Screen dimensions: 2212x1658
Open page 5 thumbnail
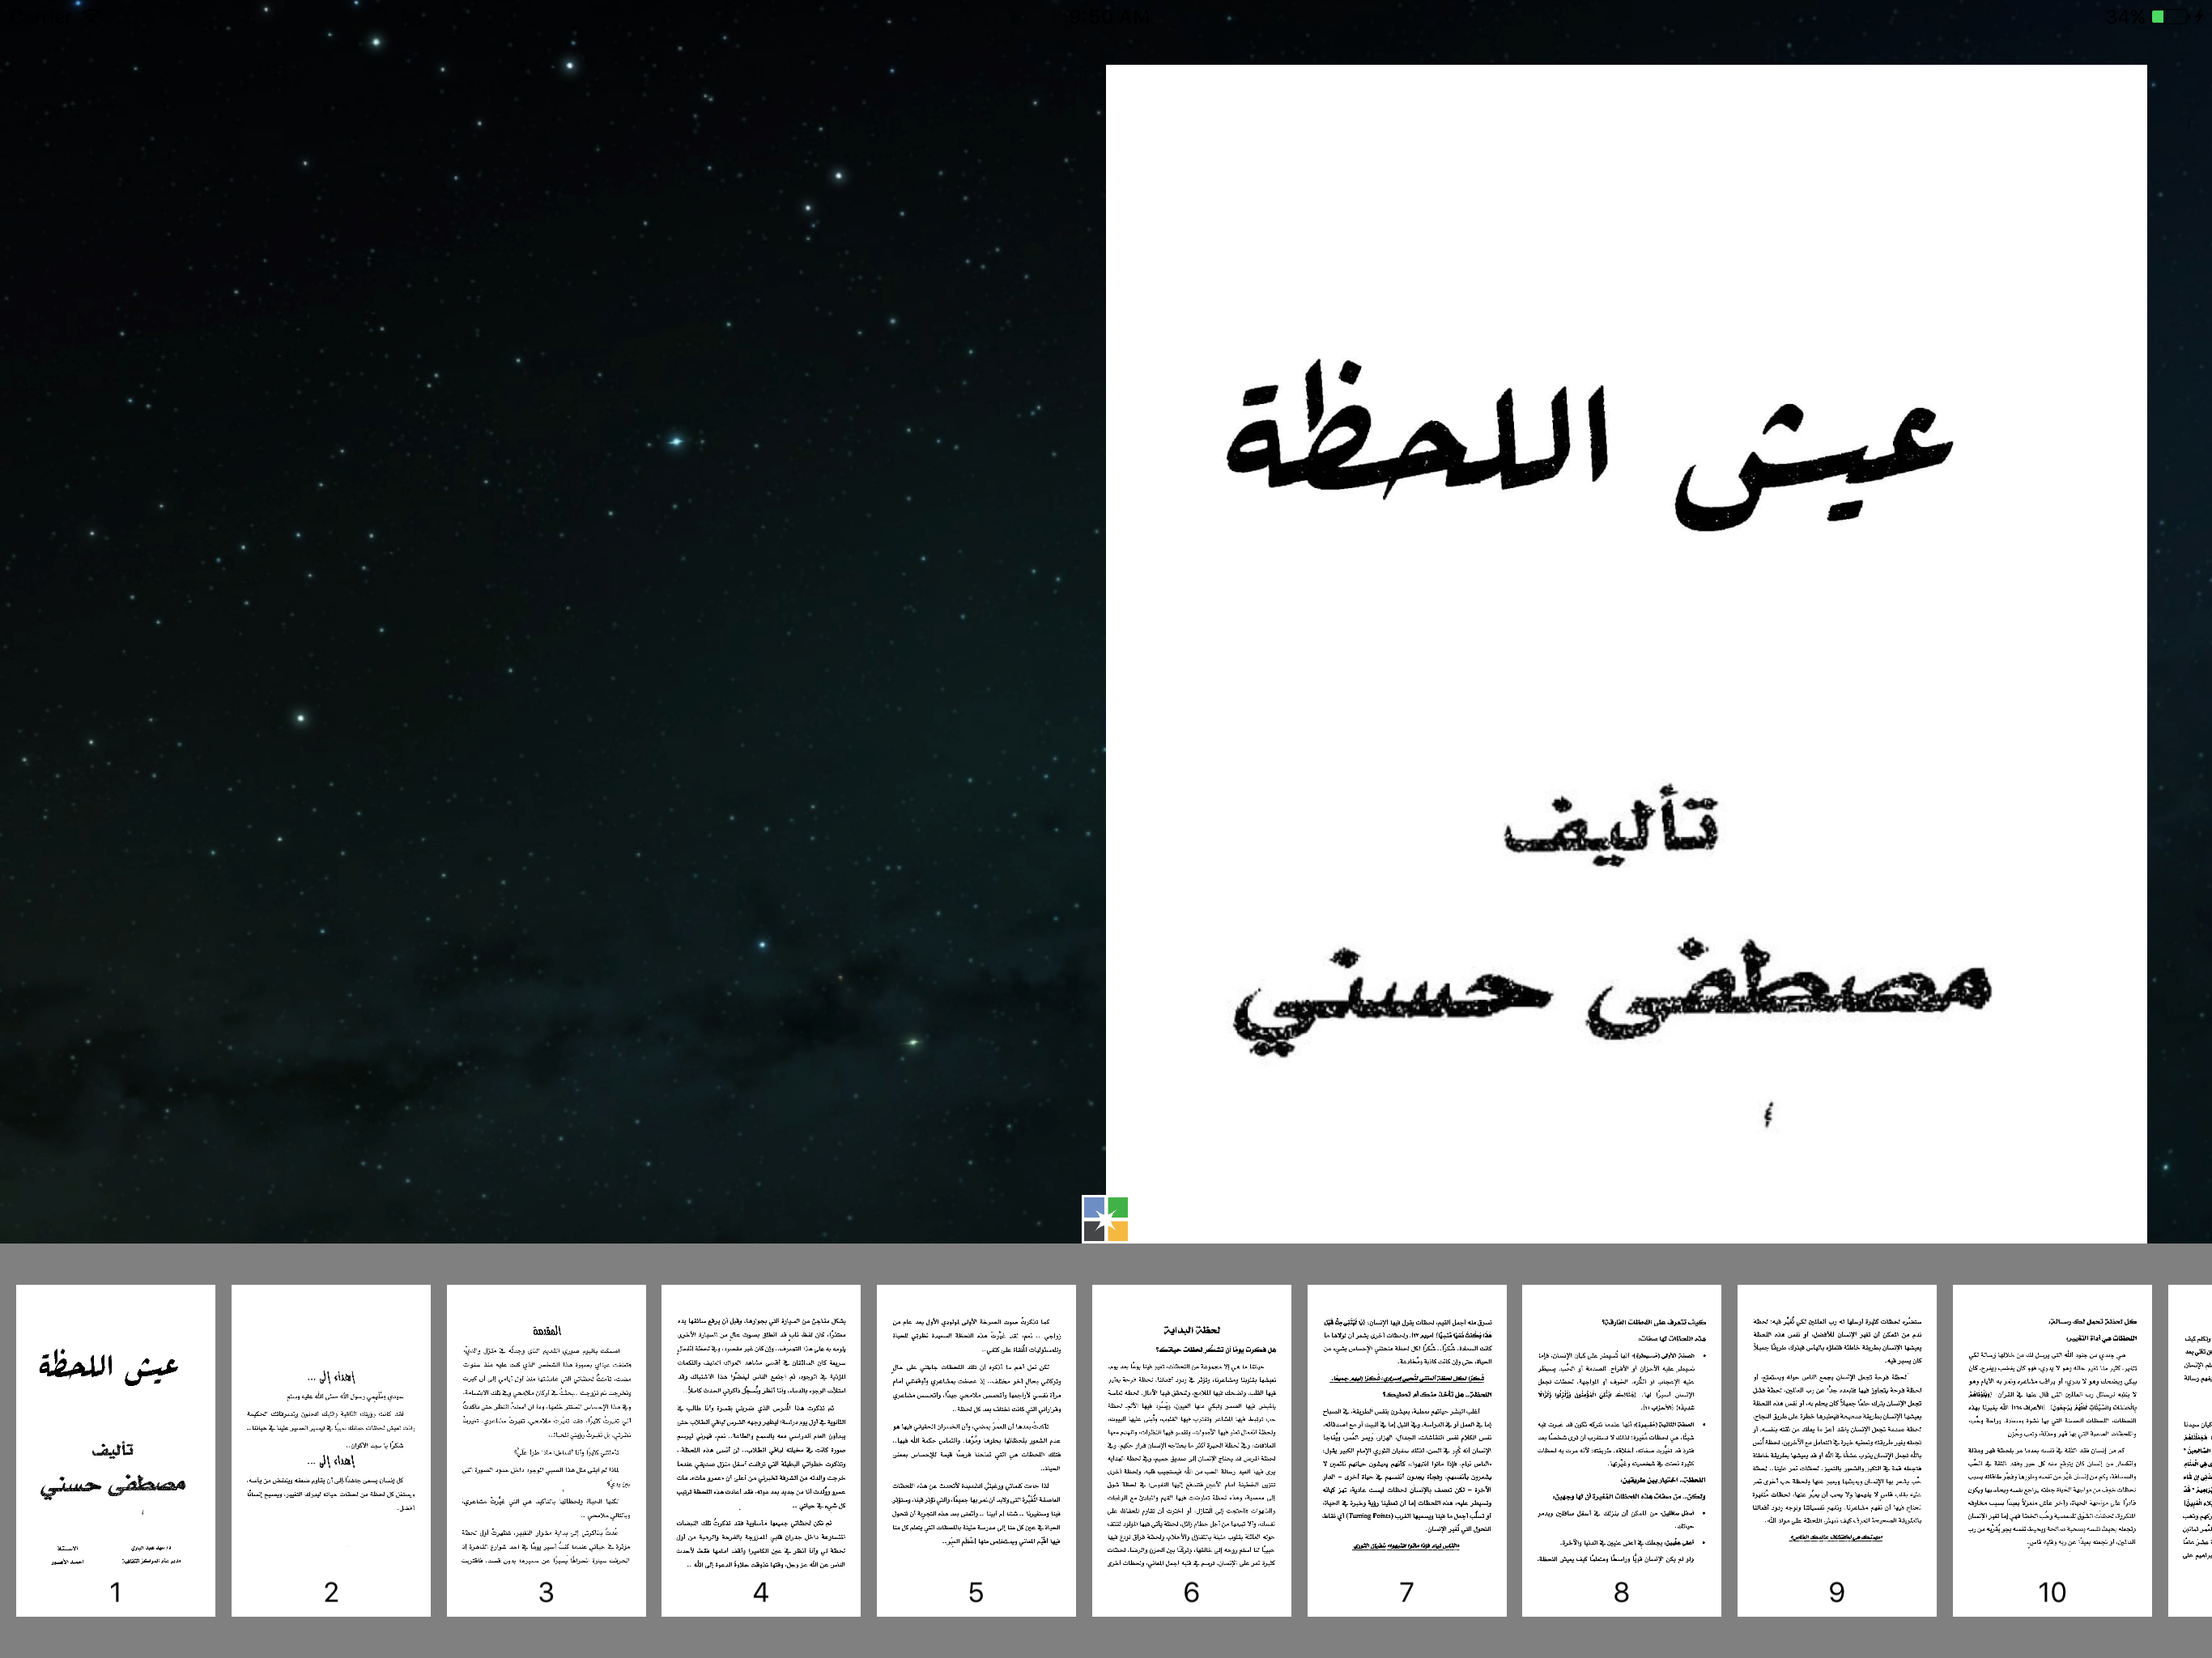pyautogui.click(x=976, y=1450)
